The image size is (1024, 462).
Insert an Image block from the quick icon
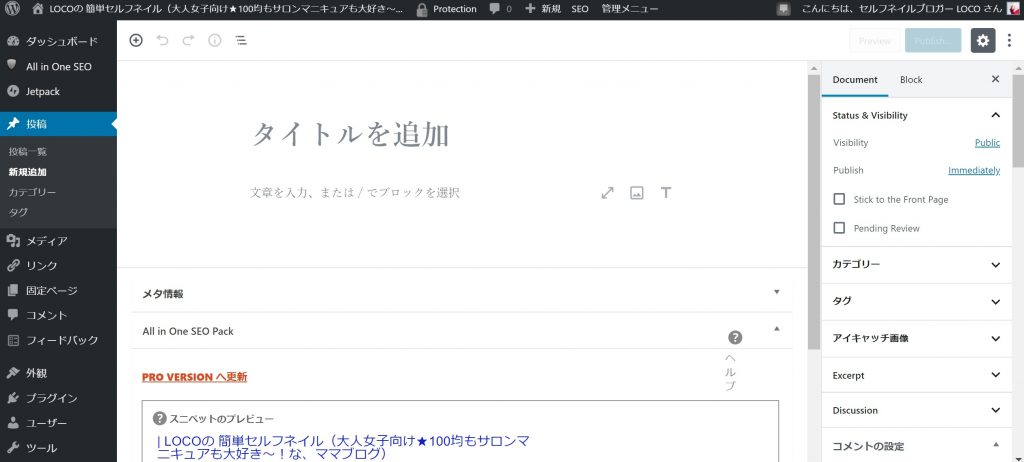[637, 193]
